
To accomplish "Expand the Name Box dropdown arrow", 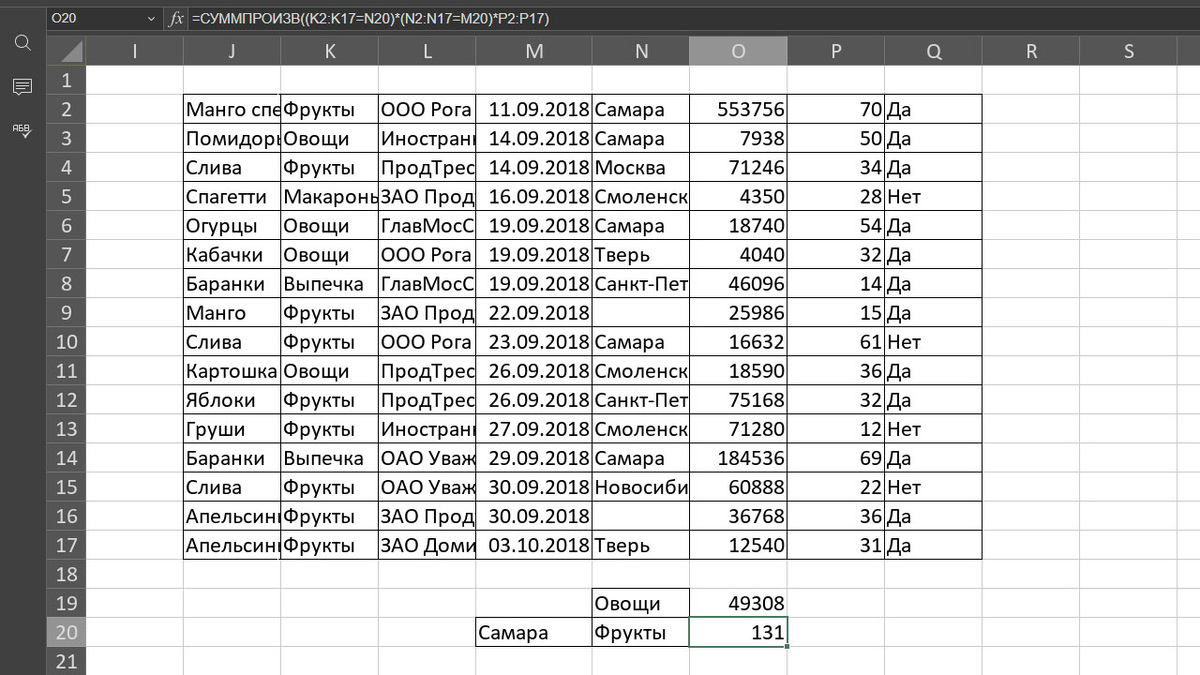I will (x=151, y=18).
